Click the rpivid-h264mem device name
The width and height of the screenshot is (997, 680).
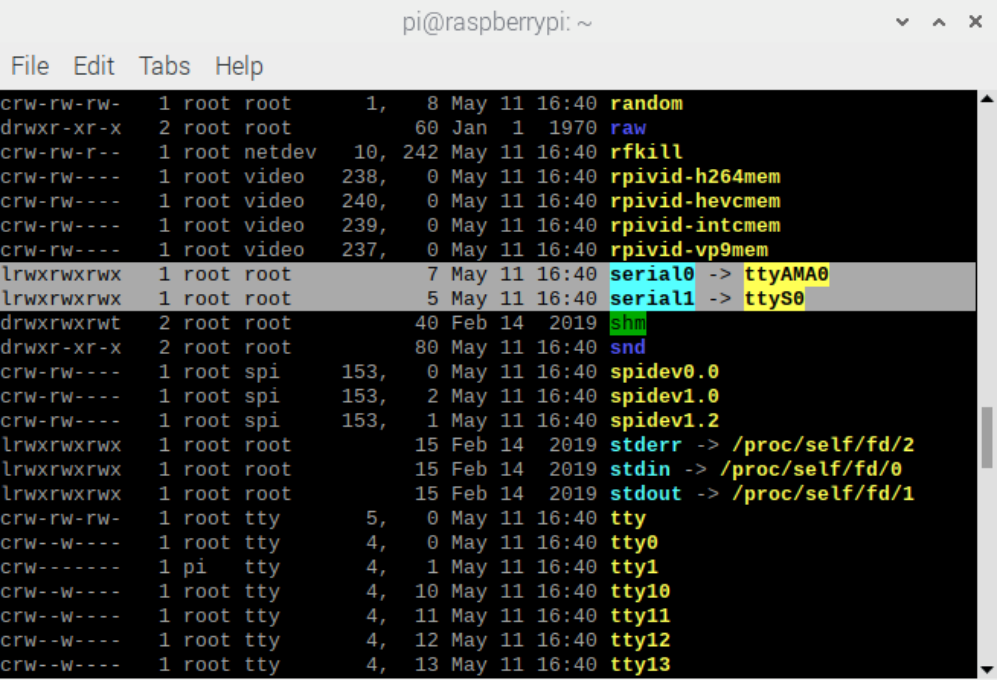pos(695,177)
